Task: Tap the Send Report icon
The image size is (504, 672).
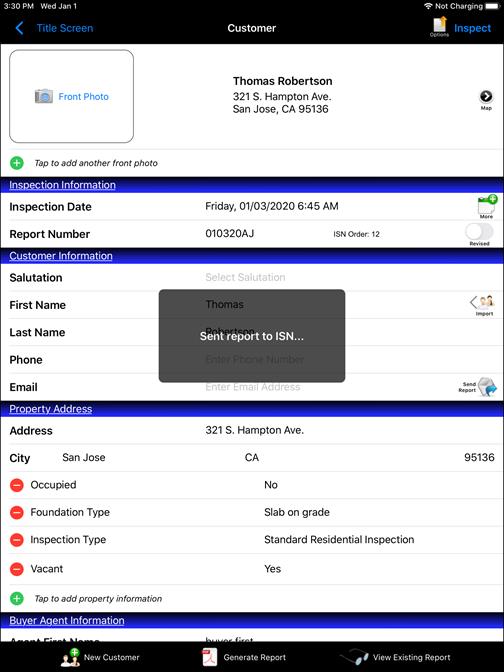Action: pyautogui.click(x=487, y=387)
